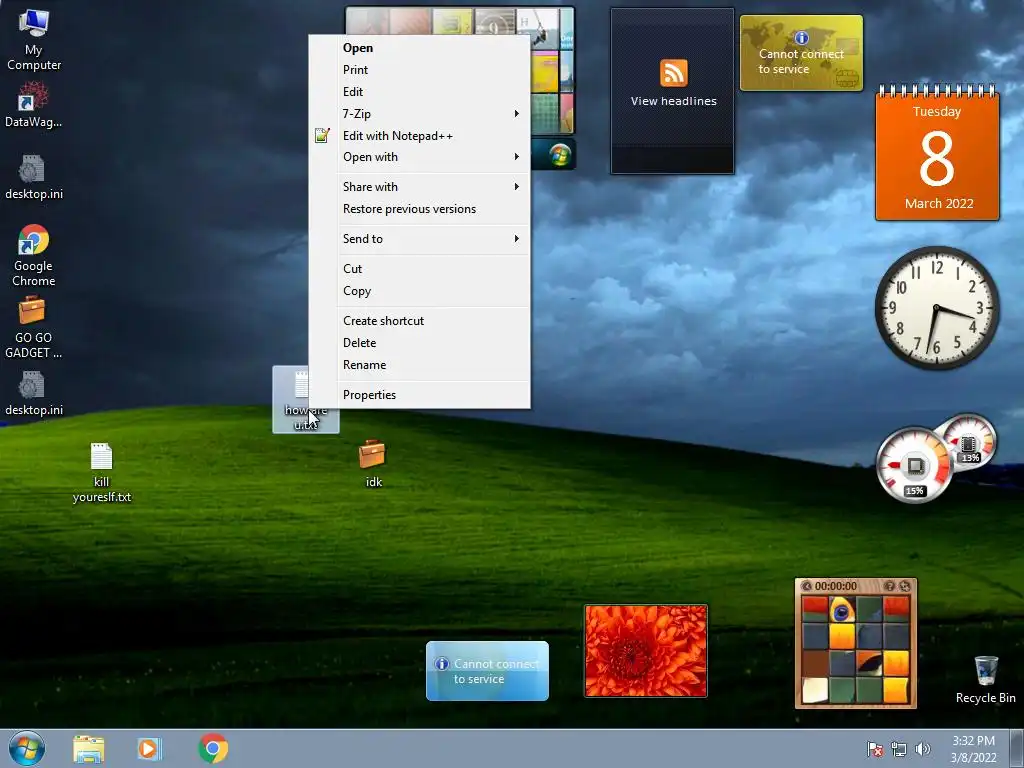Click the View headlines link
The width and height of the screenshot is (1024, 768).
pyautogui.click(x=673, y=101)
